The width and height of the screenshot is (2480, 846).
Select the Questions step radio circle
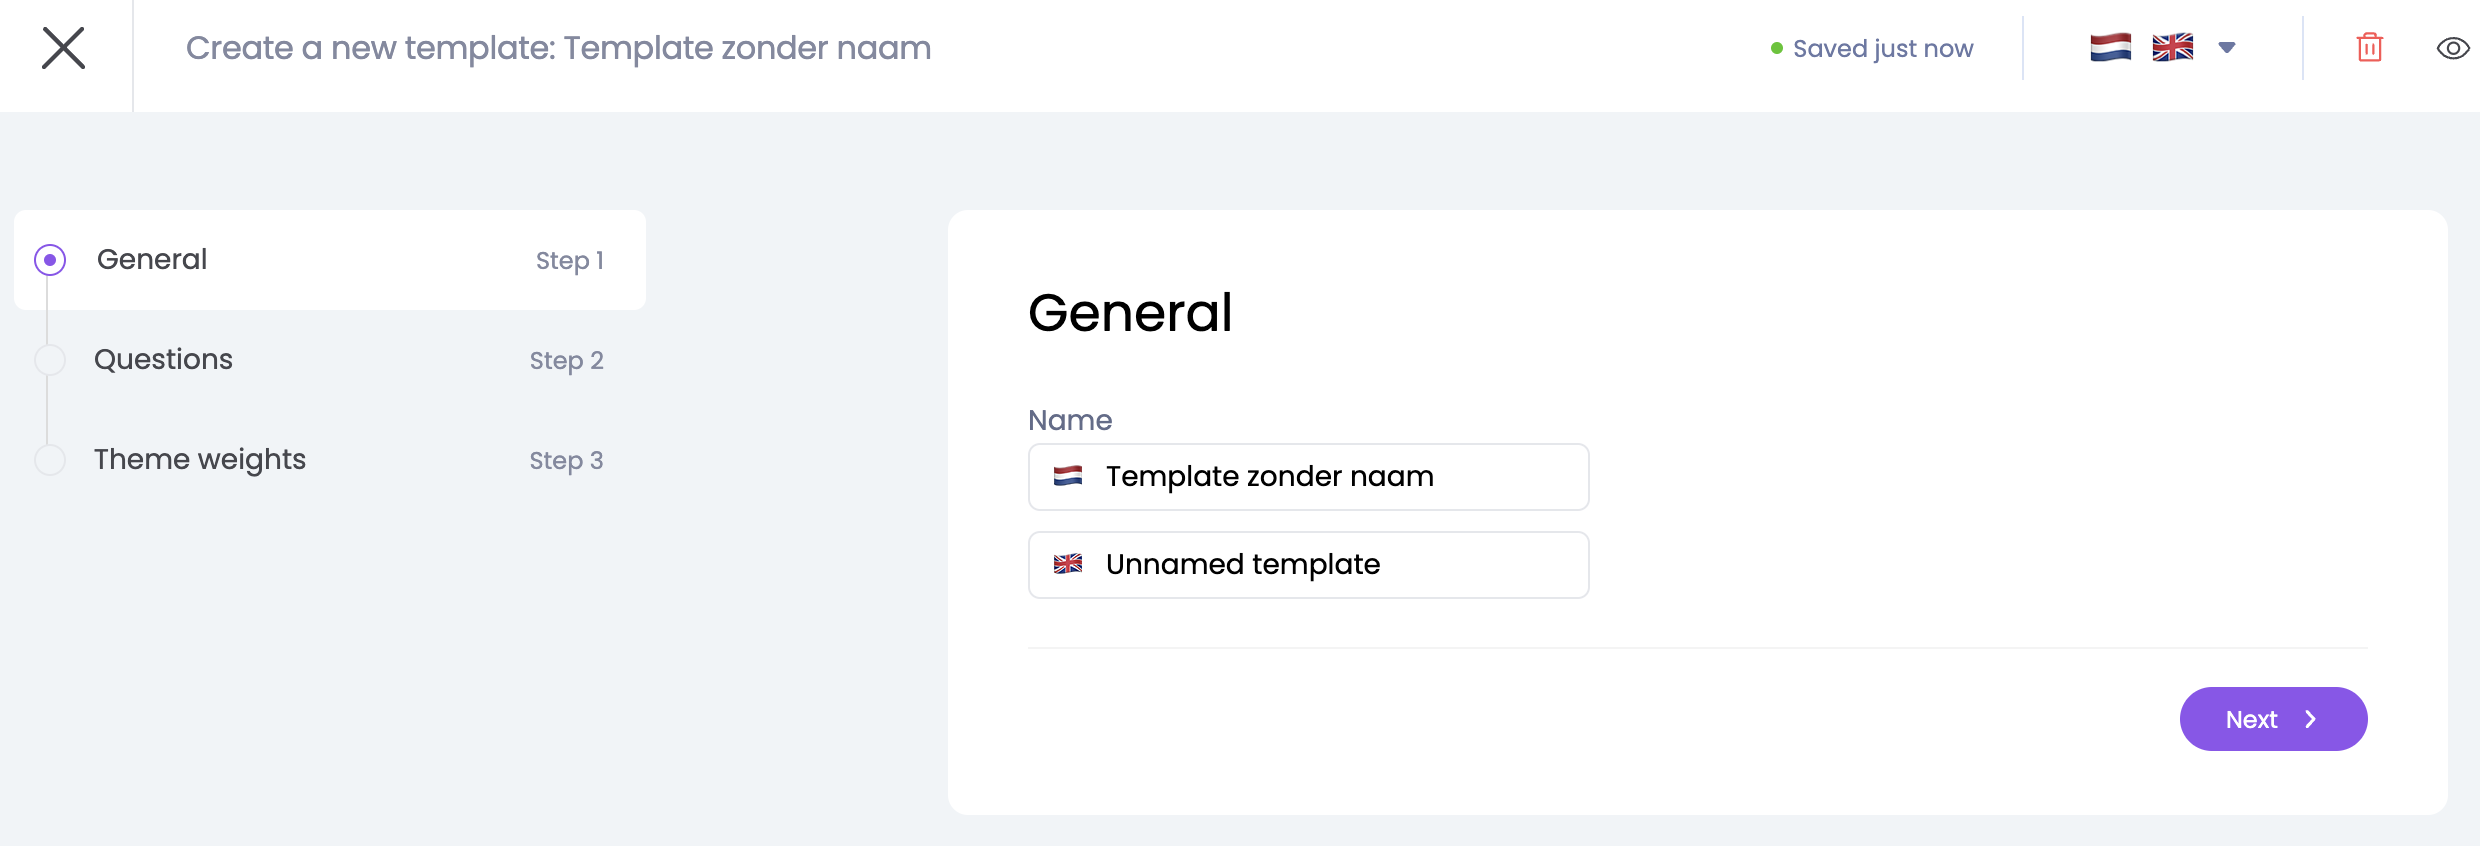[50, 360]
